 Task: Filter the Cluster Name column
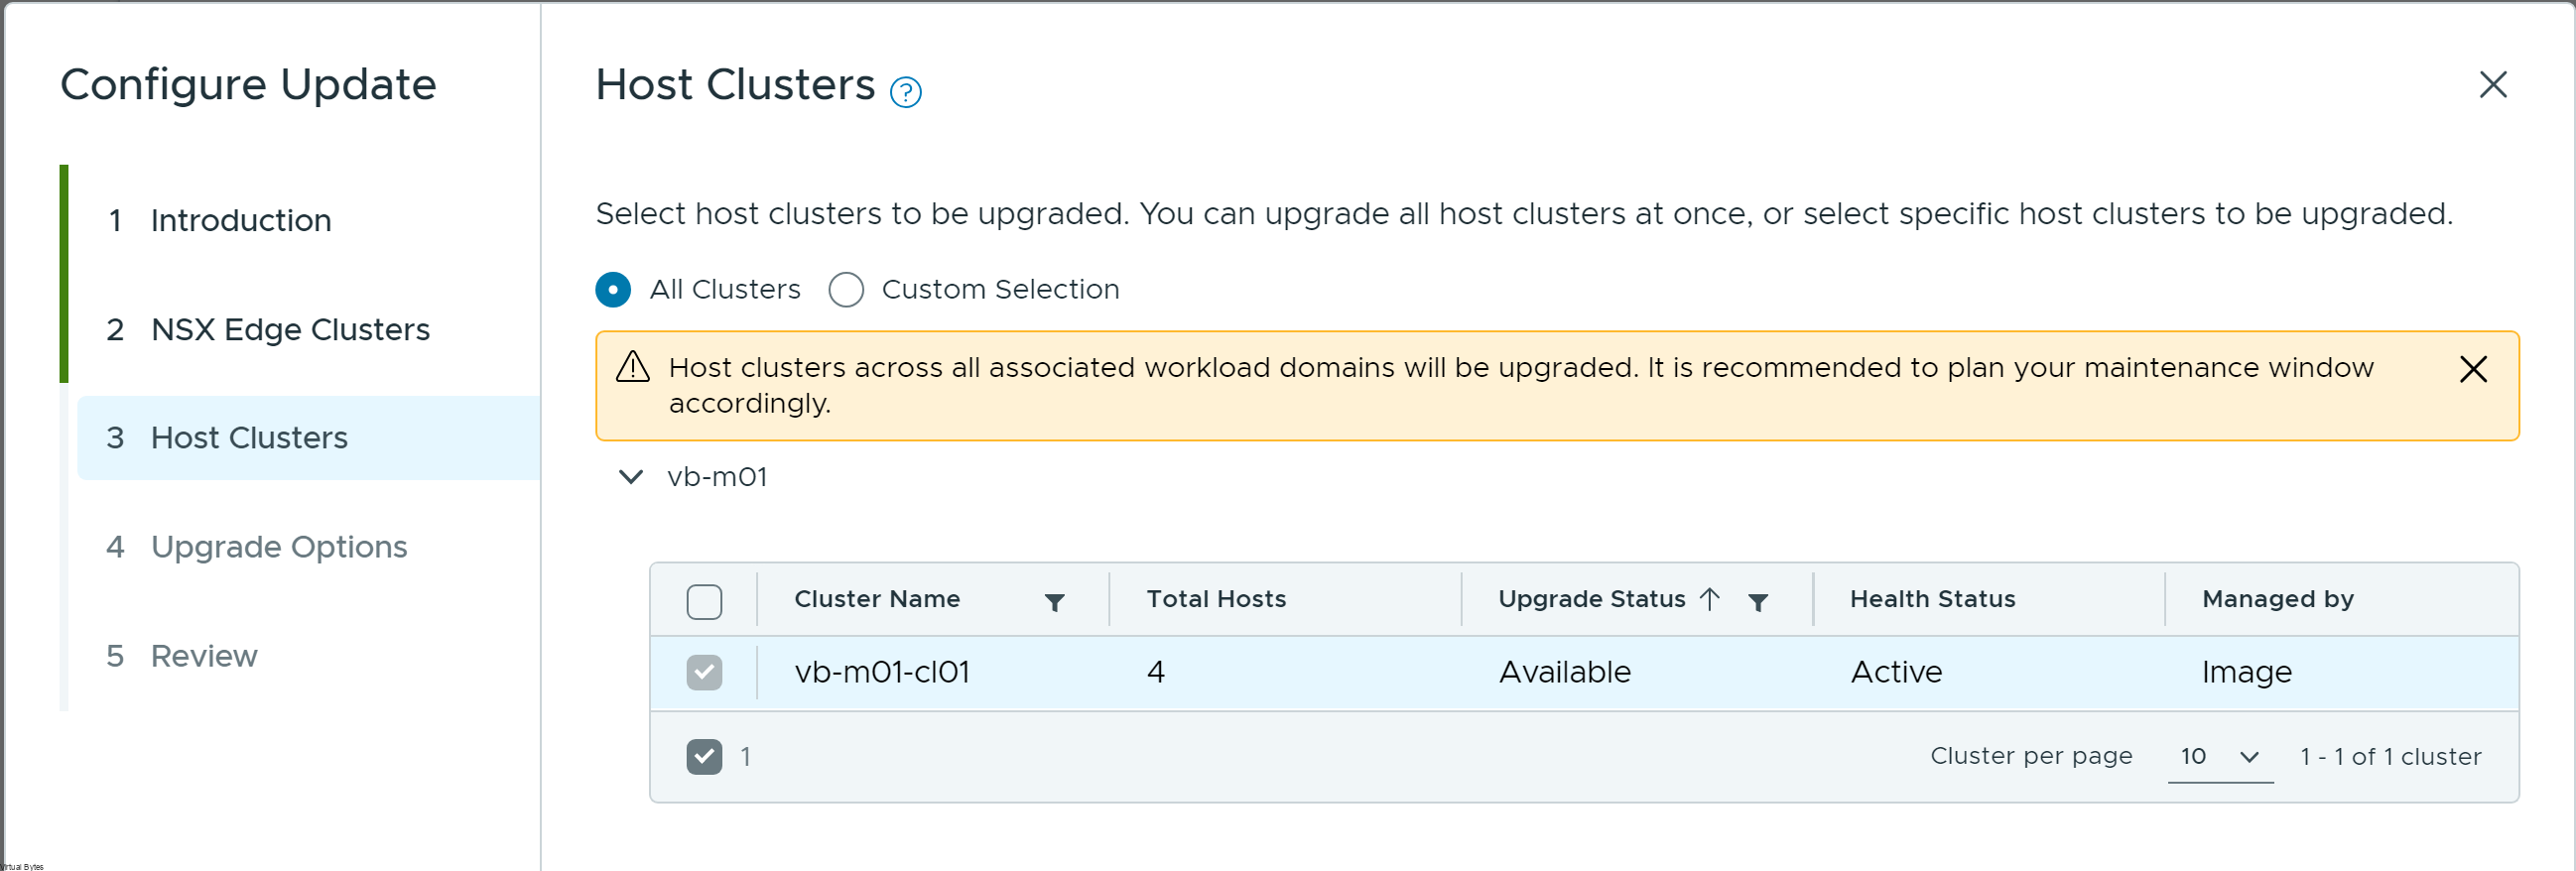point(1054,601)
